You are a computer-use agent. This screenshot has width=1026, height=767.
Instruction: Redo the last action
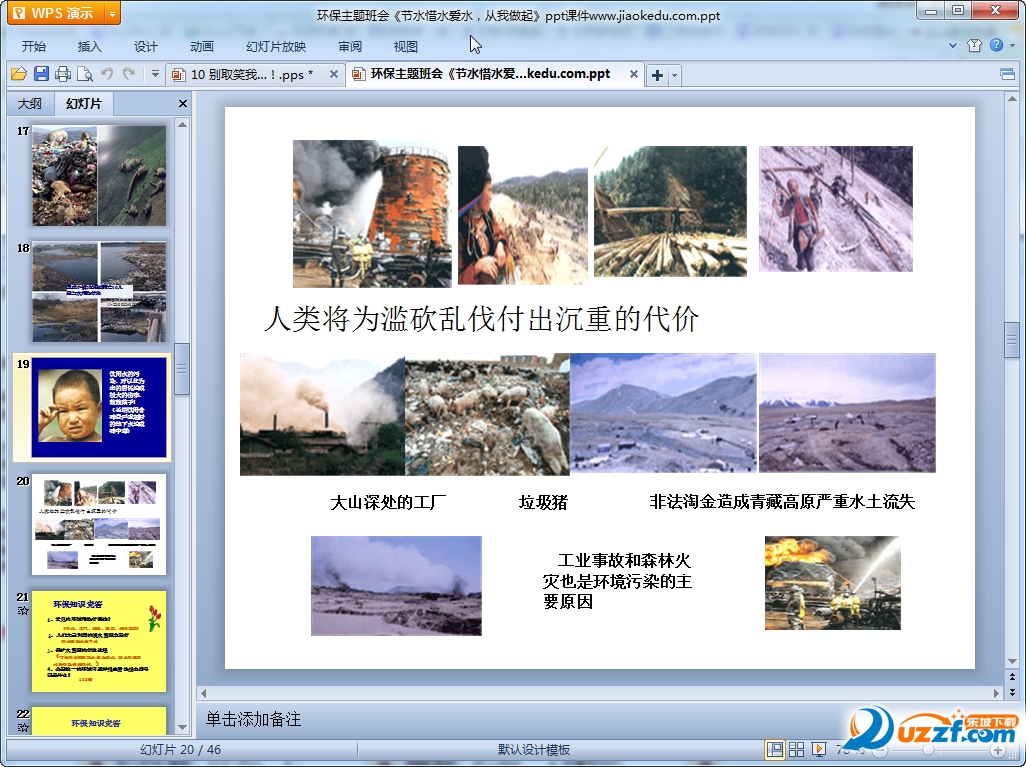point(129,74)
